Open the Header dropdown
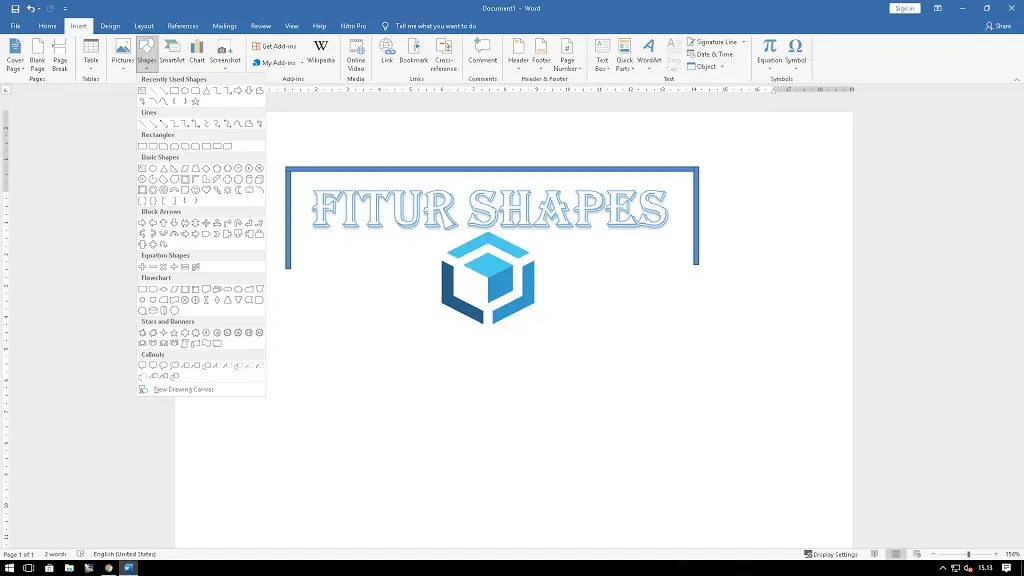1024x576 pixels. tap(519, 55)
